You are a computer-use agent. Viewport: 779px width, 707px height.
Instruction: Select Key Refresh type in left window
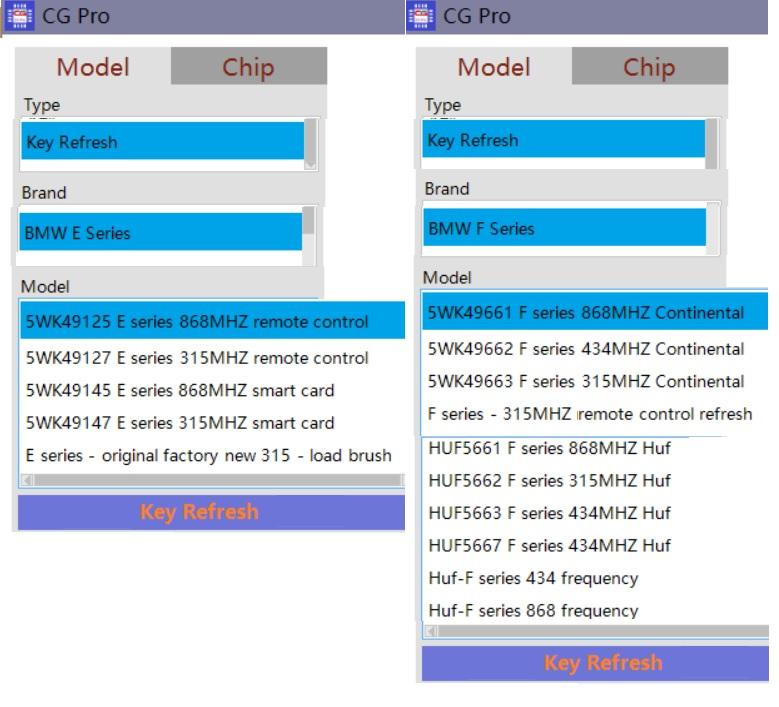162,142
